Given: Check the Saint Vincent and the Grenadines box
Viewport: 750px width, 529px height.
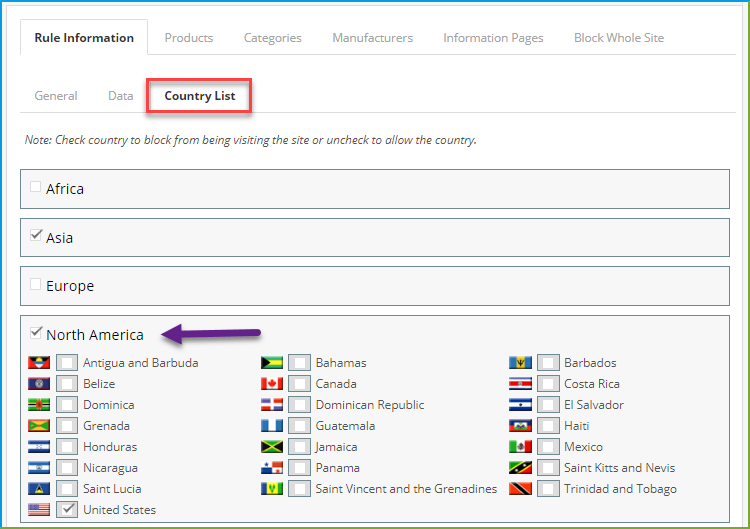Looking at the screenshot, I should point(299,489).
